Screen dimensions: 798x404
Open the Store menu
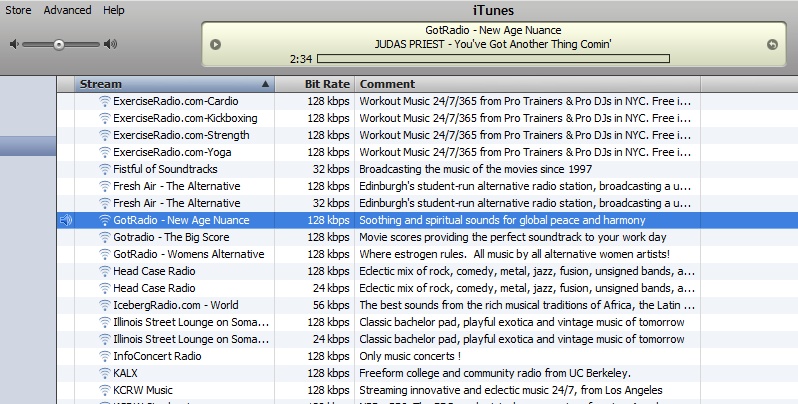tap(18, 10)
